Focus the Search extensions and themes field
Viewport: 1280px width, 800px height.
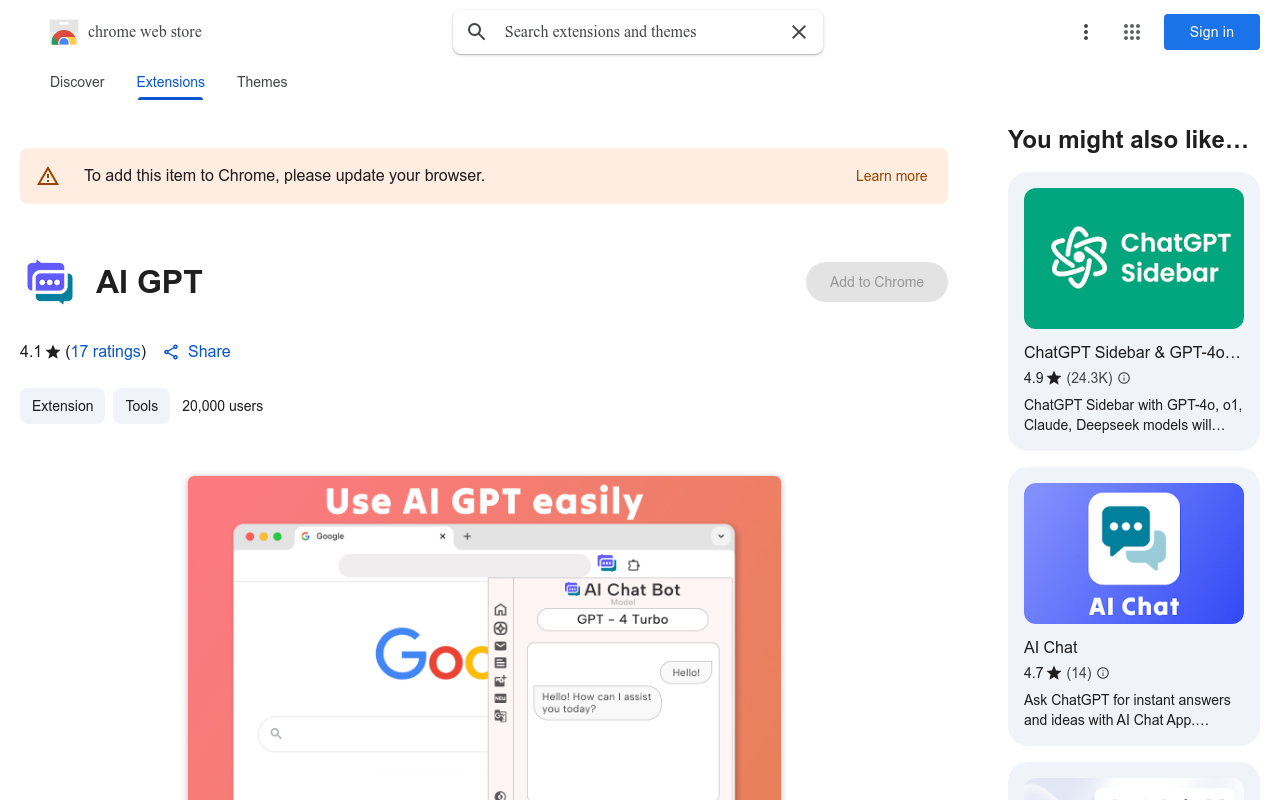[638, 32]
